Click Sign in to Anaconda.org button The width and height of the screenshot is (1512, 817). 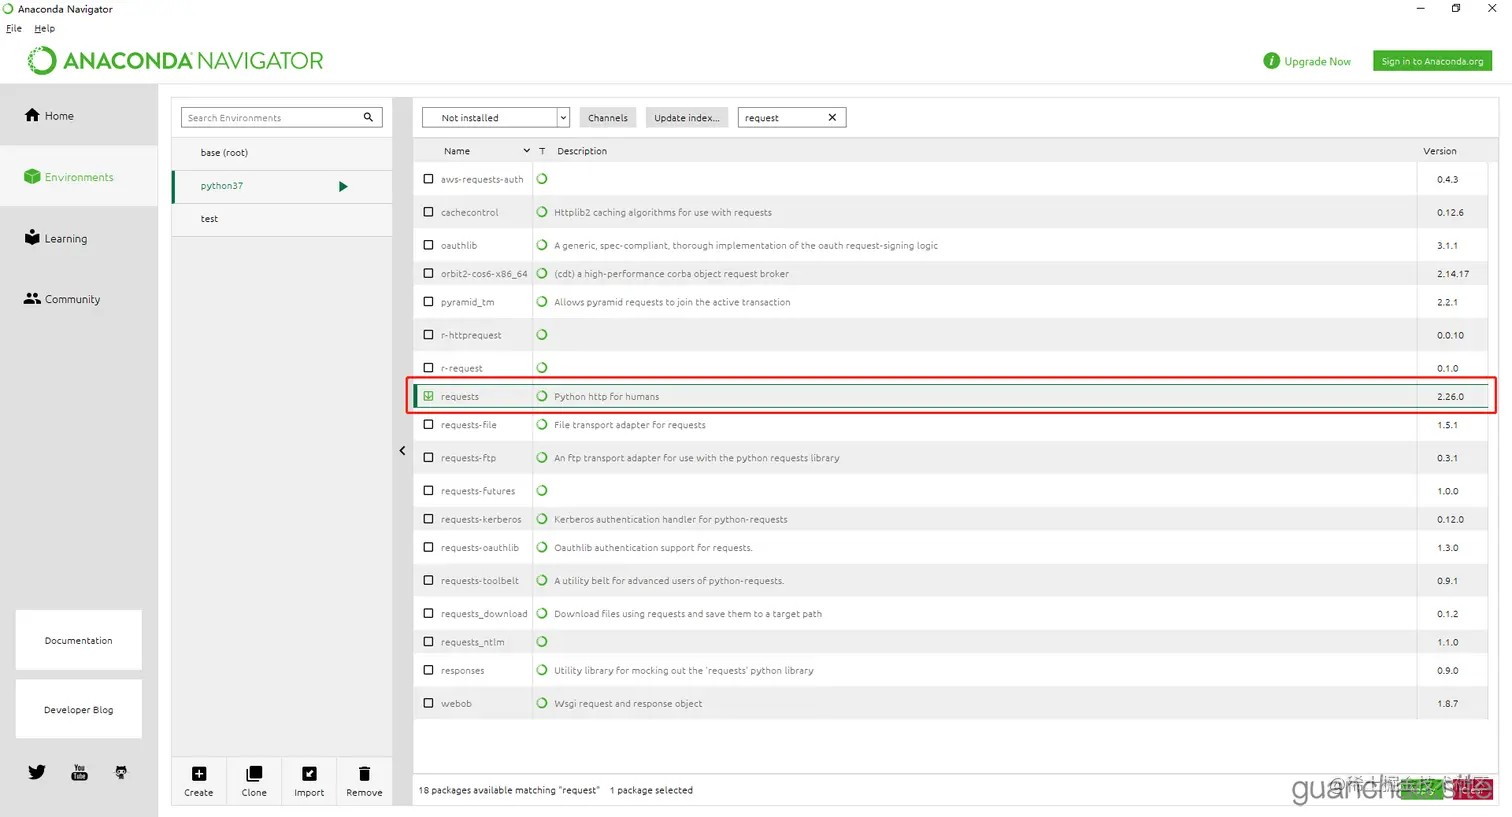pos(1432,61)
